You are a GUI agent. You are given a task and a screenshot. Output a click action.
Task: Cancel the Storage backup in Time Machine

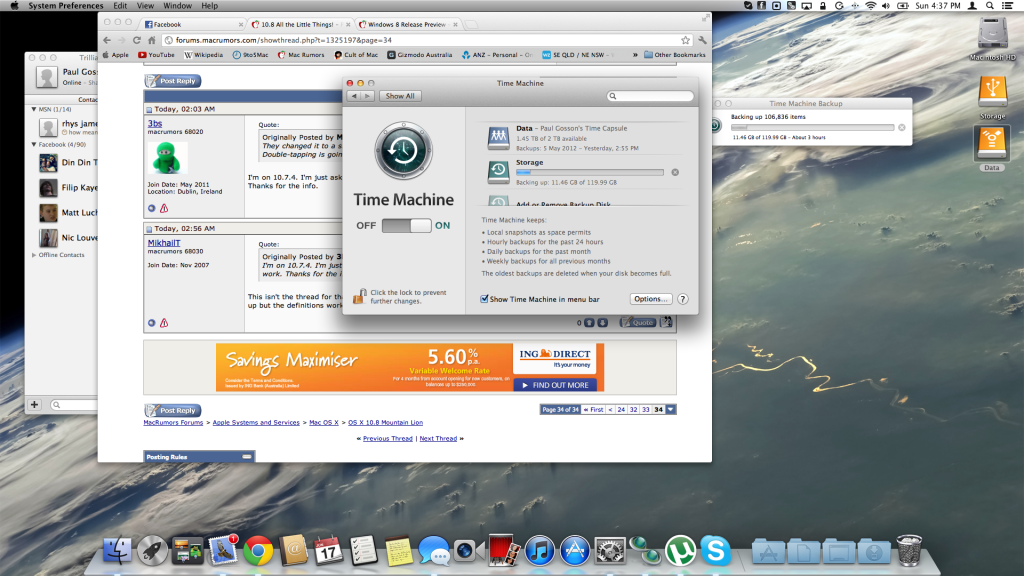(675, 172)
